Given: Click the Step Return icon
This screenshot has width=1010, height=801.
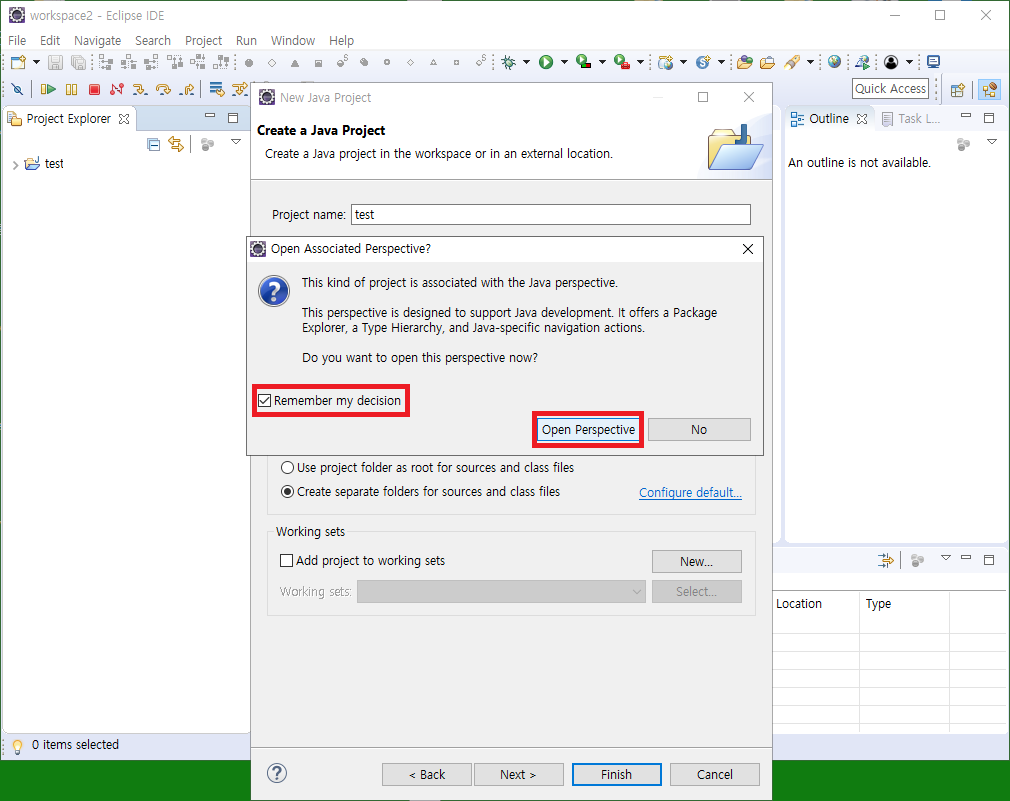Looking at the screenshot, I should [x=187, y=89].
